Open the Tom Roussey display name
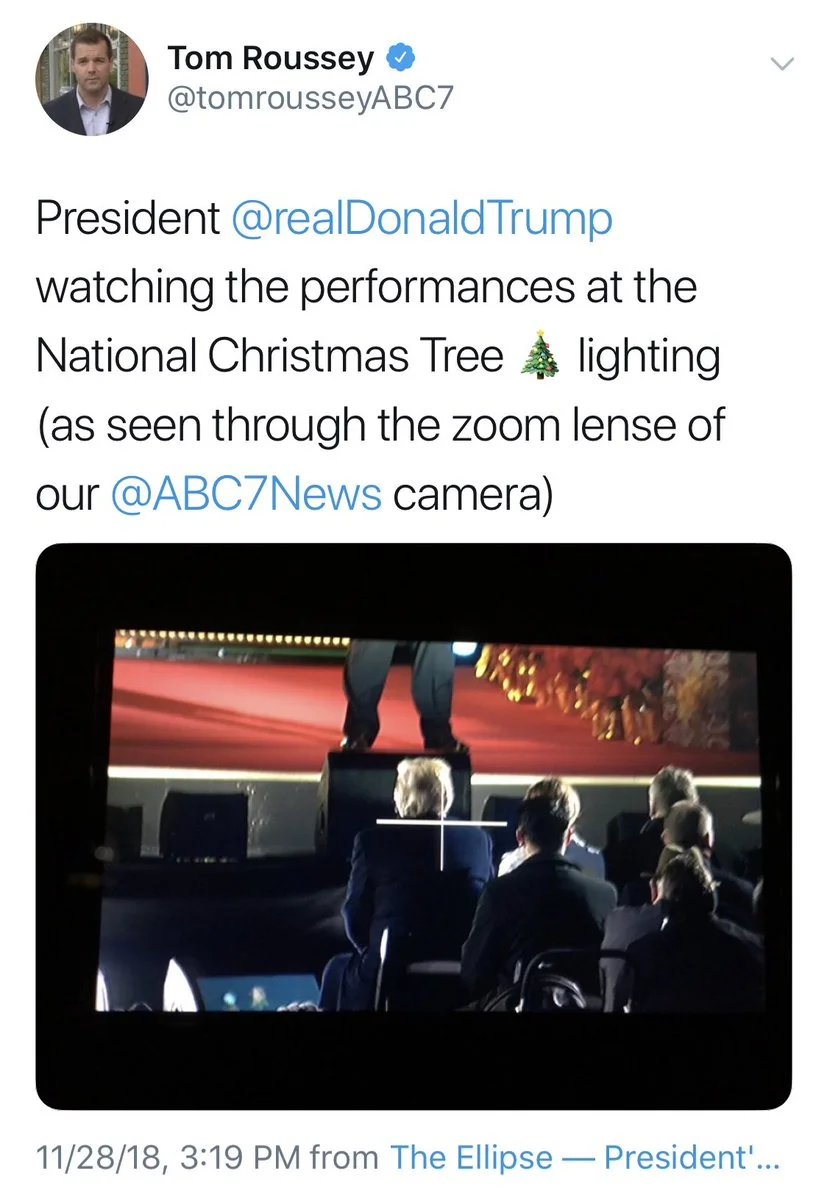Viewport: 827px width, 1199px height. tap(271, 57)
